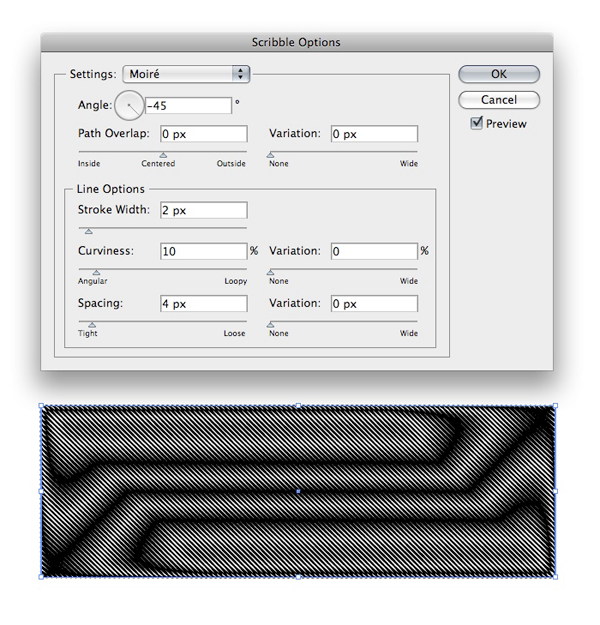This screenshot has height=625, width=600.
Task: Click the Curviness input field
Action: [204, 251]
